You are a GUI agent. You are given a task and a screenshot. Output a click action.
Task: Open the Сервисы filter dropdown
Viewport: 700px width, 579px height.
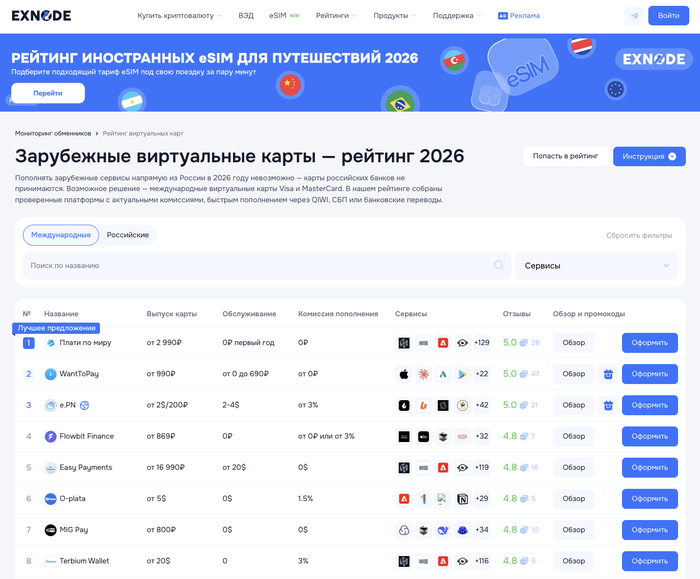pos(596,266)
